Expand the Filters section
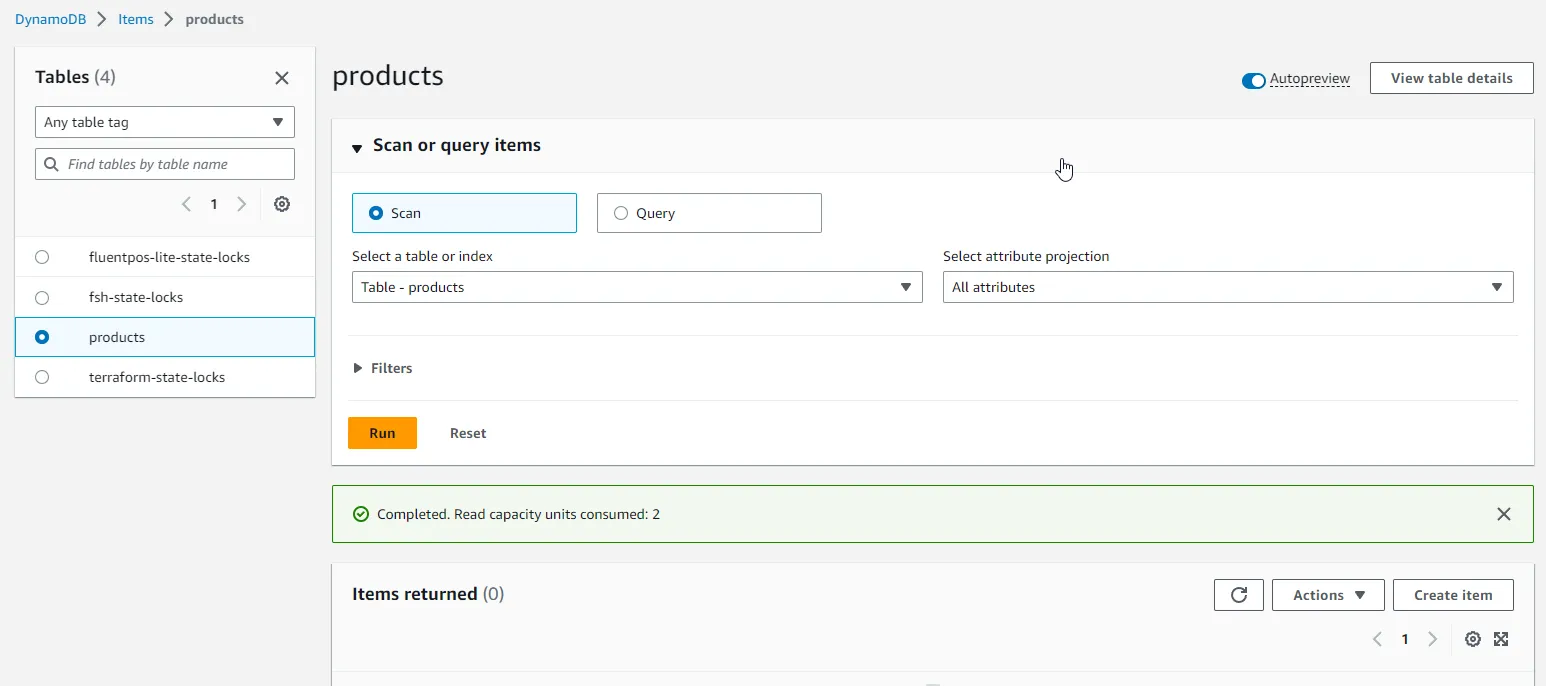The width and height of the screenshot is (1546, 686). (x=383, y=367)
